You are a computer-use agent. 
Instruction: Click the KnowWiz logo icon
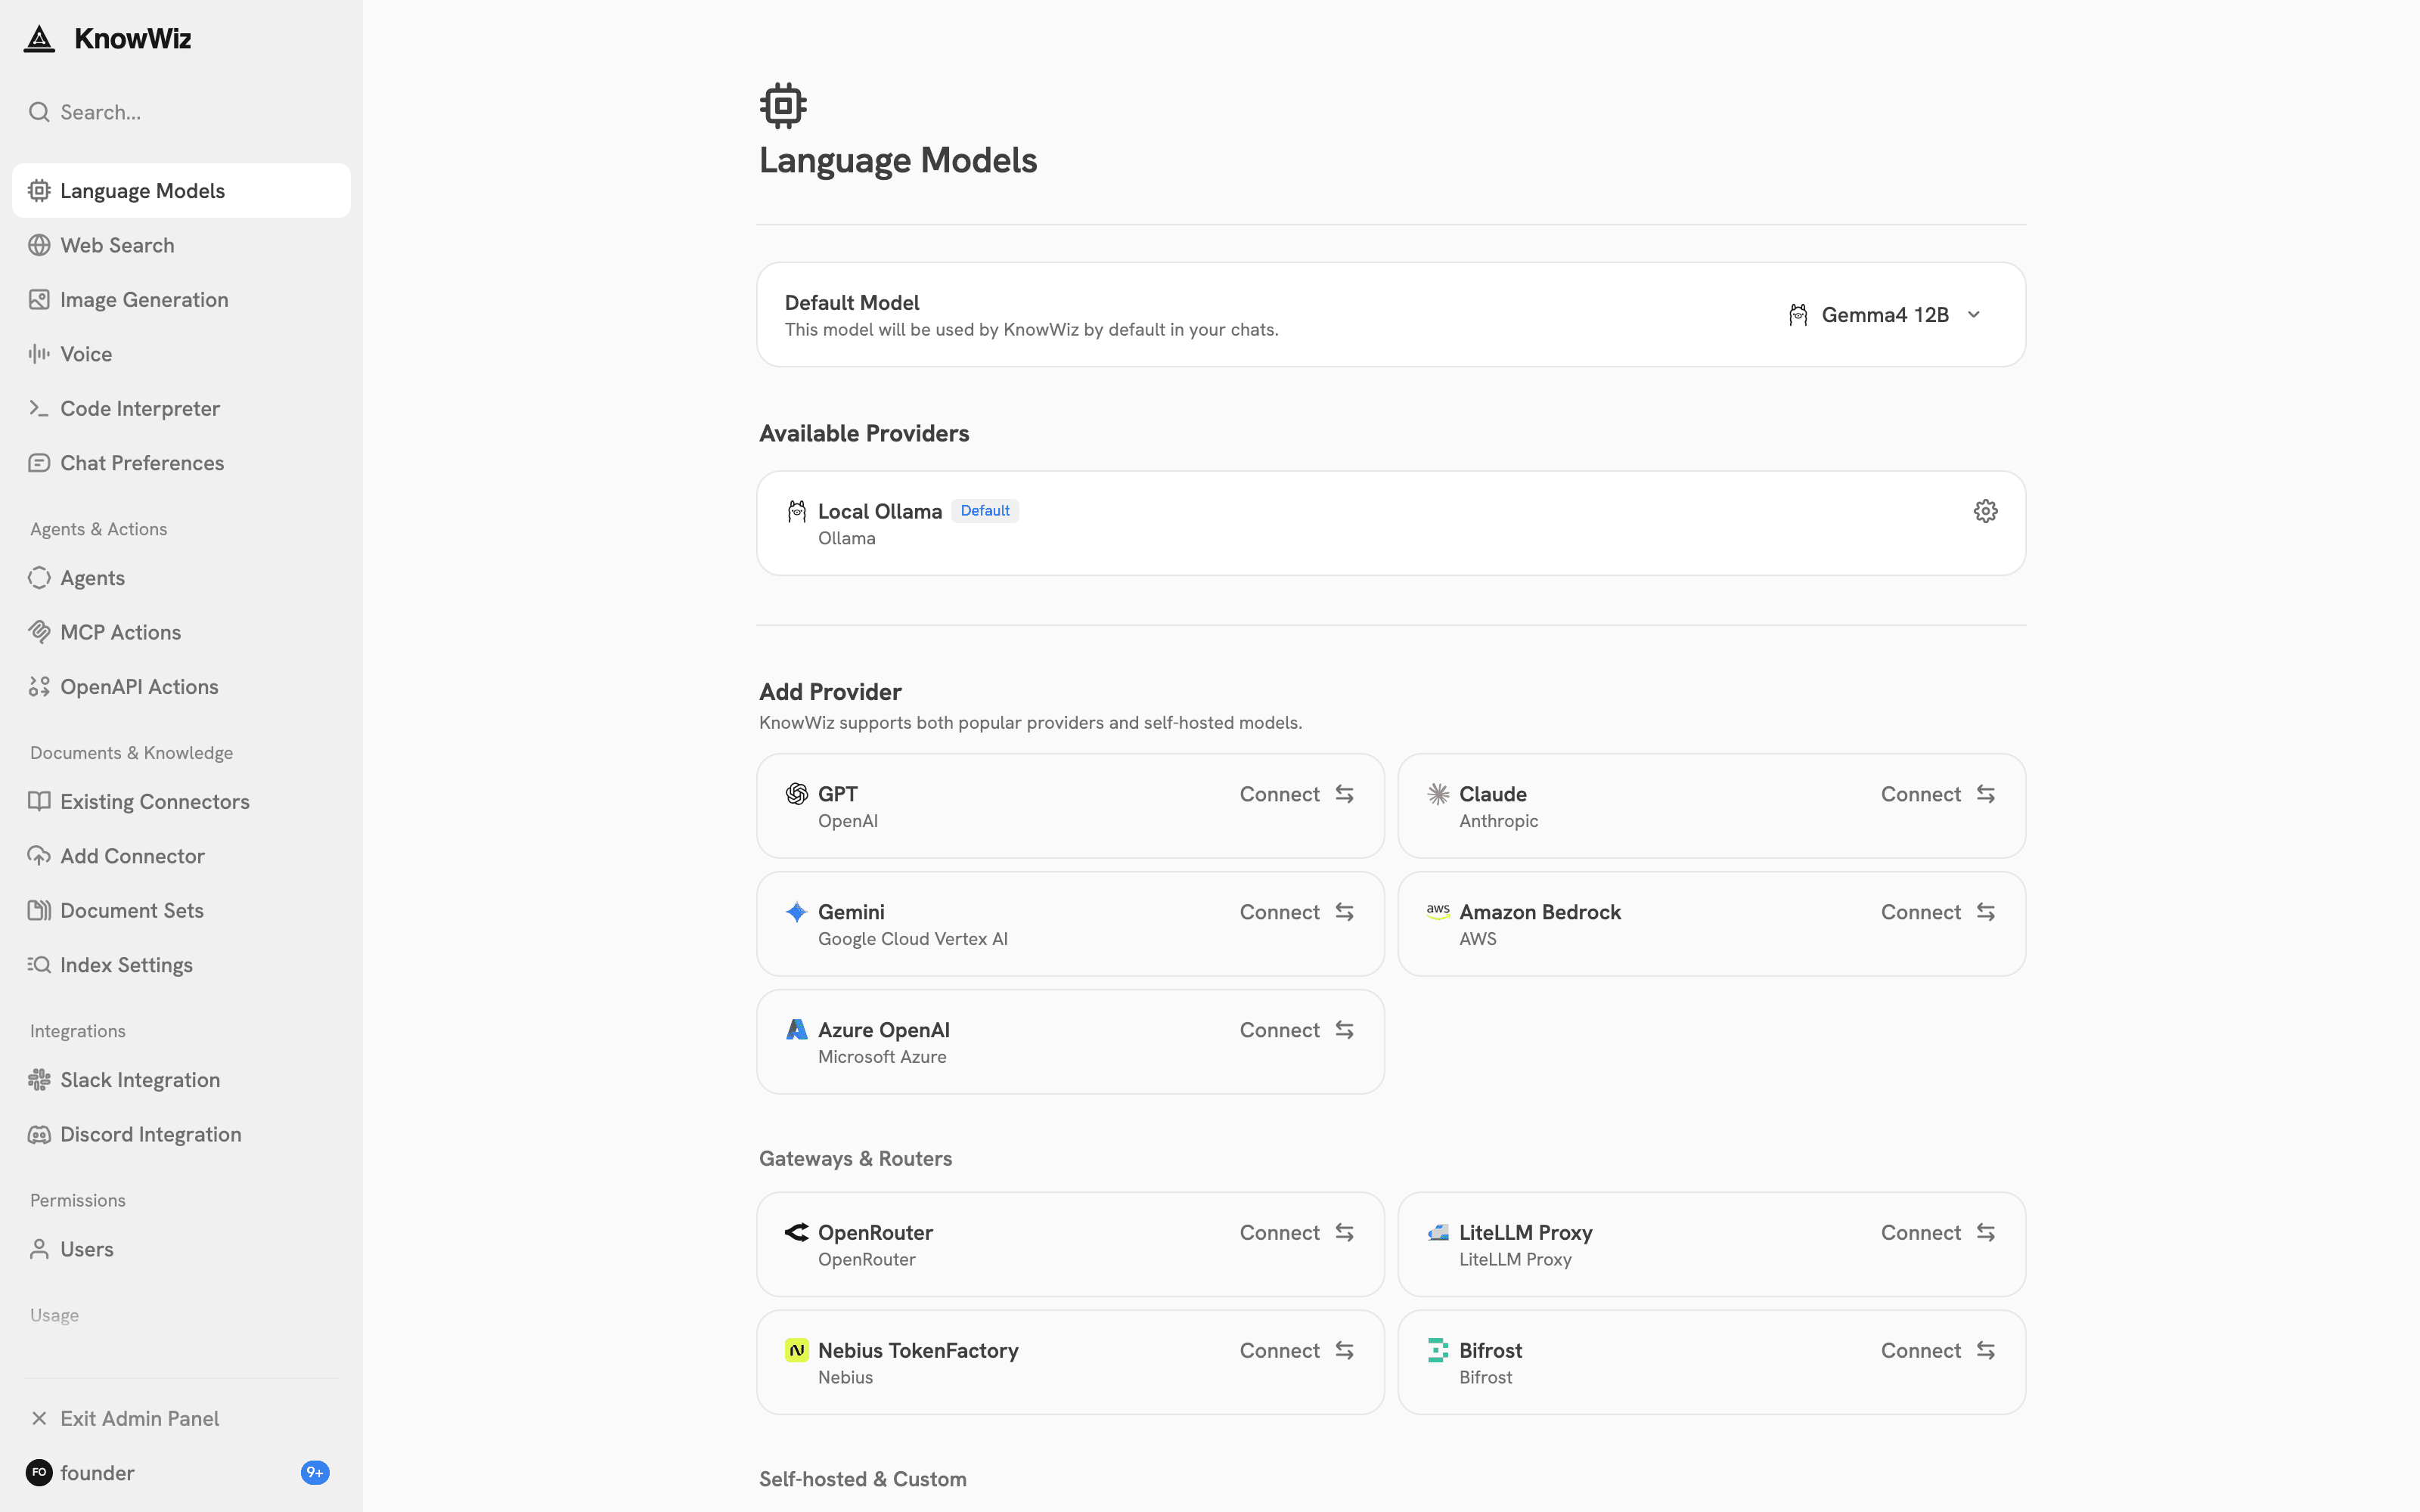click(x=39, y=39)
